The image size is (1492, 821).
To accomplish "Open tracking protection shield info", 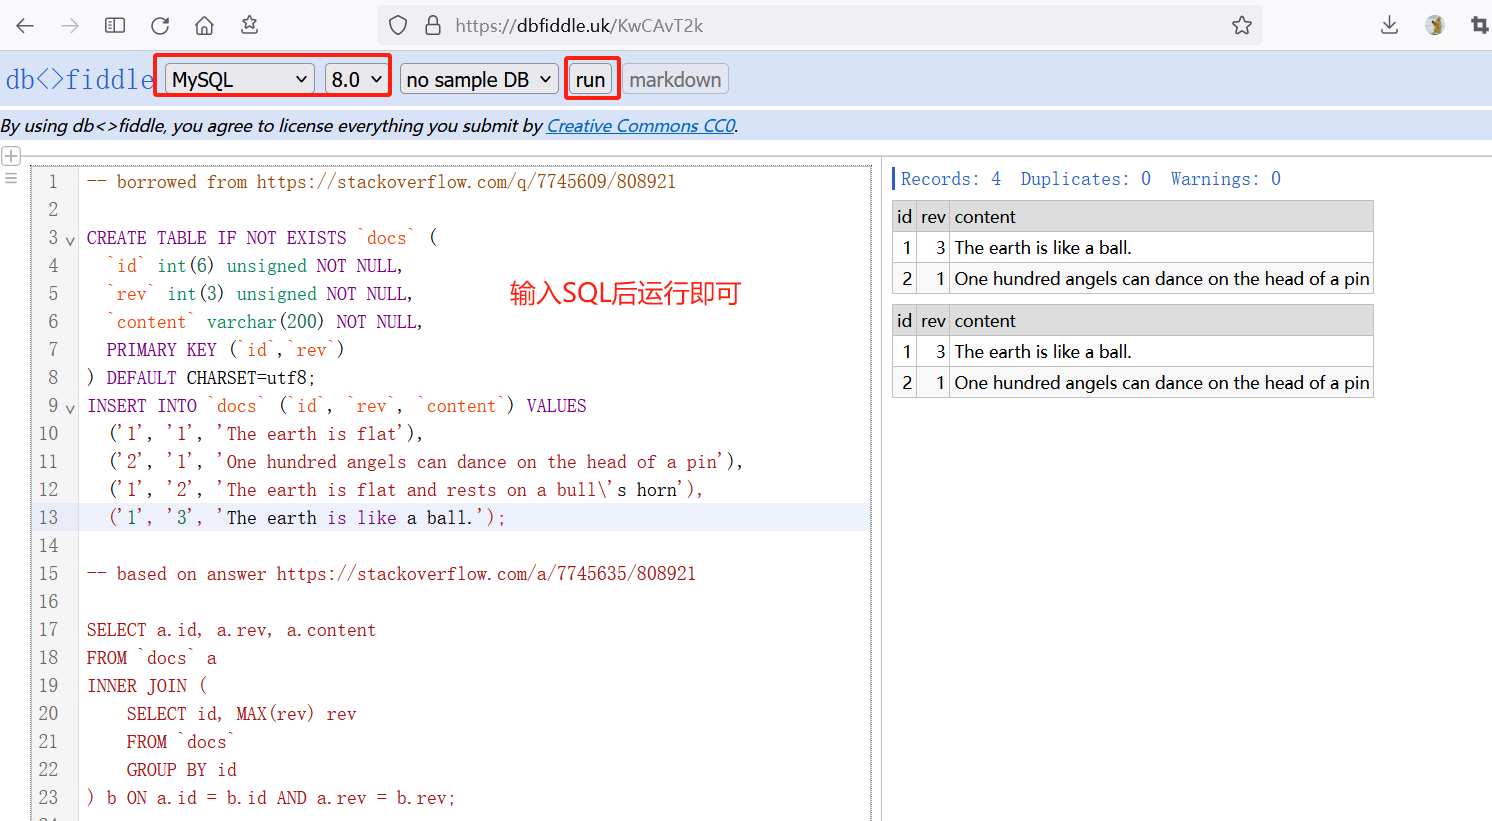I will (398, 25).
